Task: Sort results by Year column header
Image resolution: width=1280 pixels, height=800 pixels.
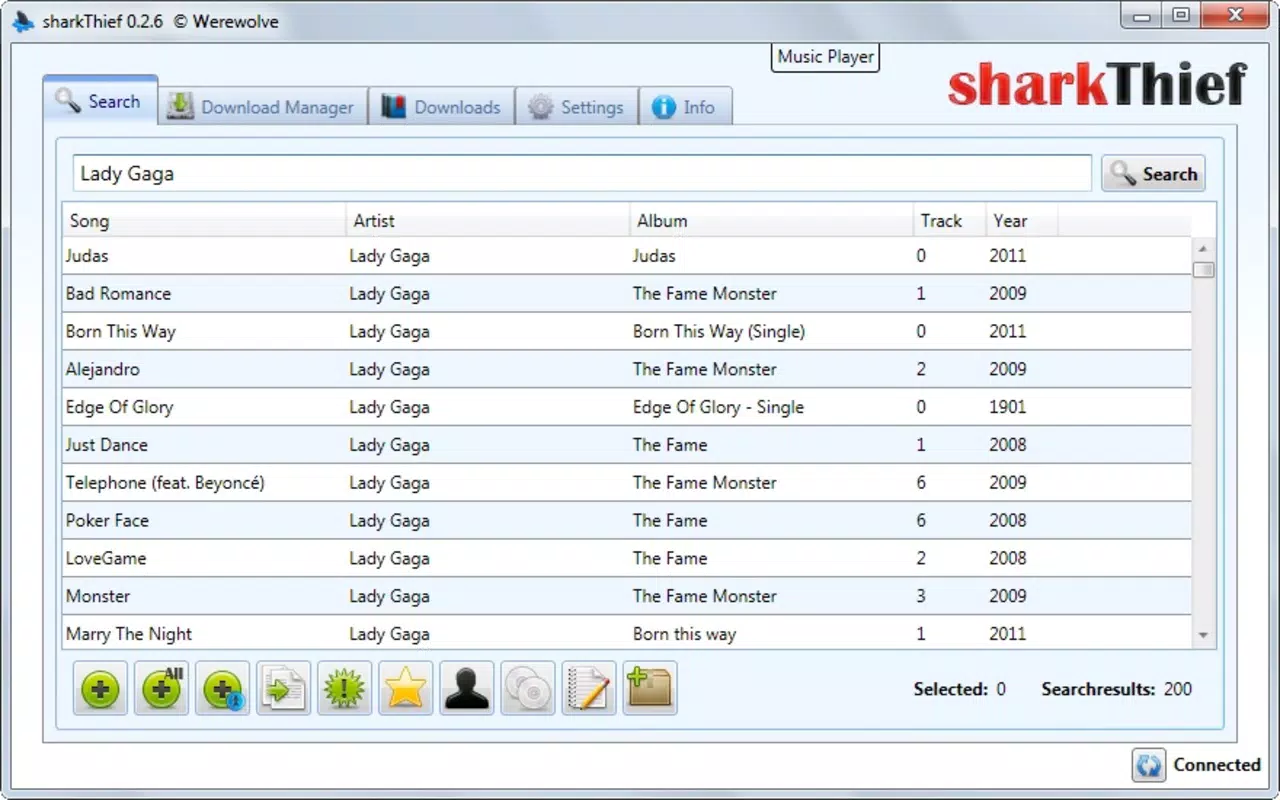Action: point(1022,221)
